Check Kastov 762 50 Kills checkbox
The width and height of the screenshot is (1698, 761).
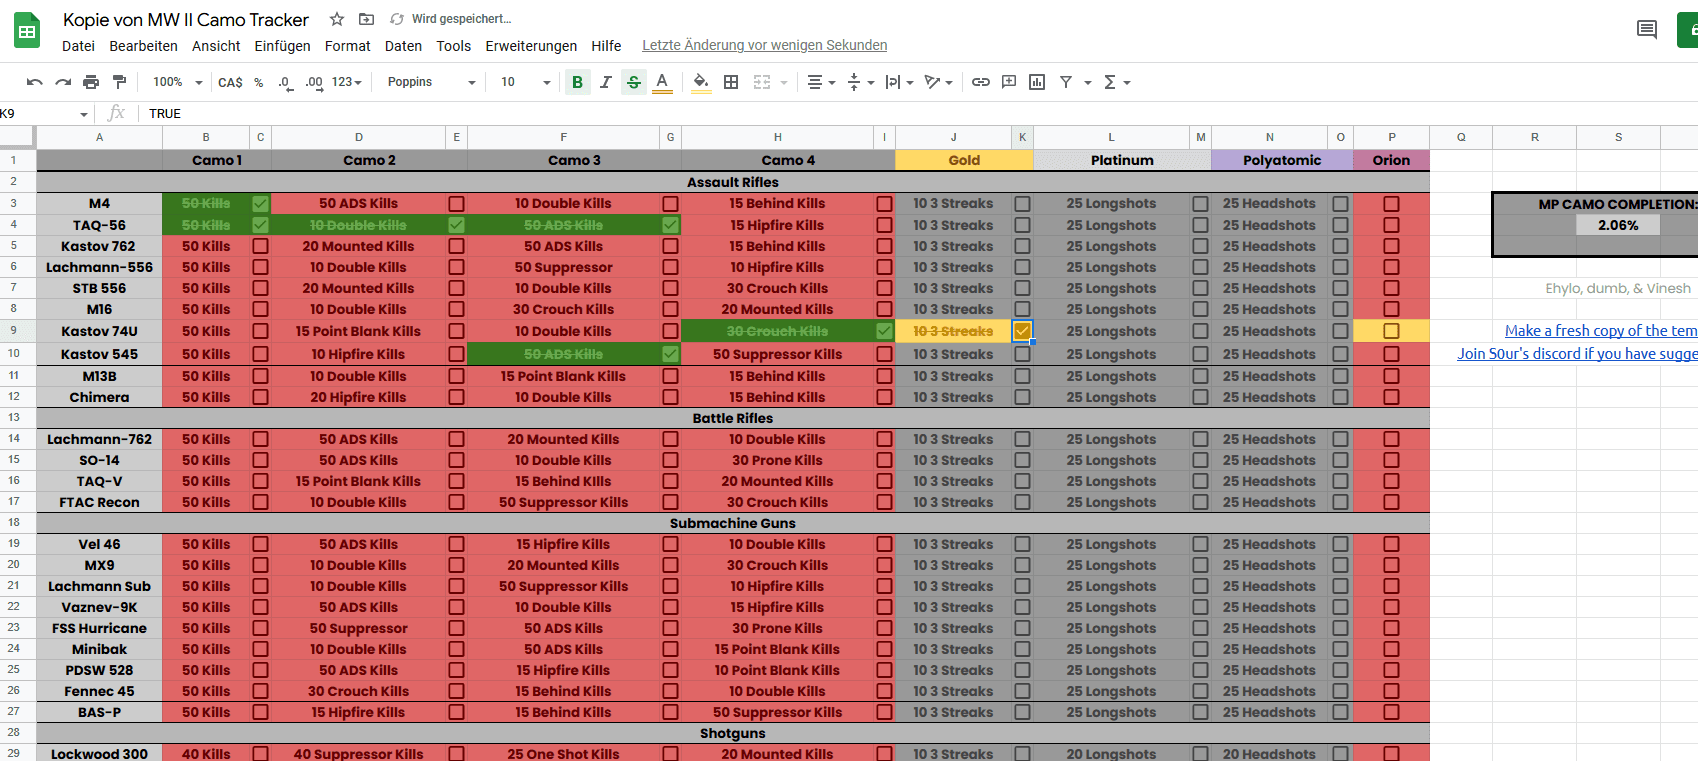(x=260, y=246)
